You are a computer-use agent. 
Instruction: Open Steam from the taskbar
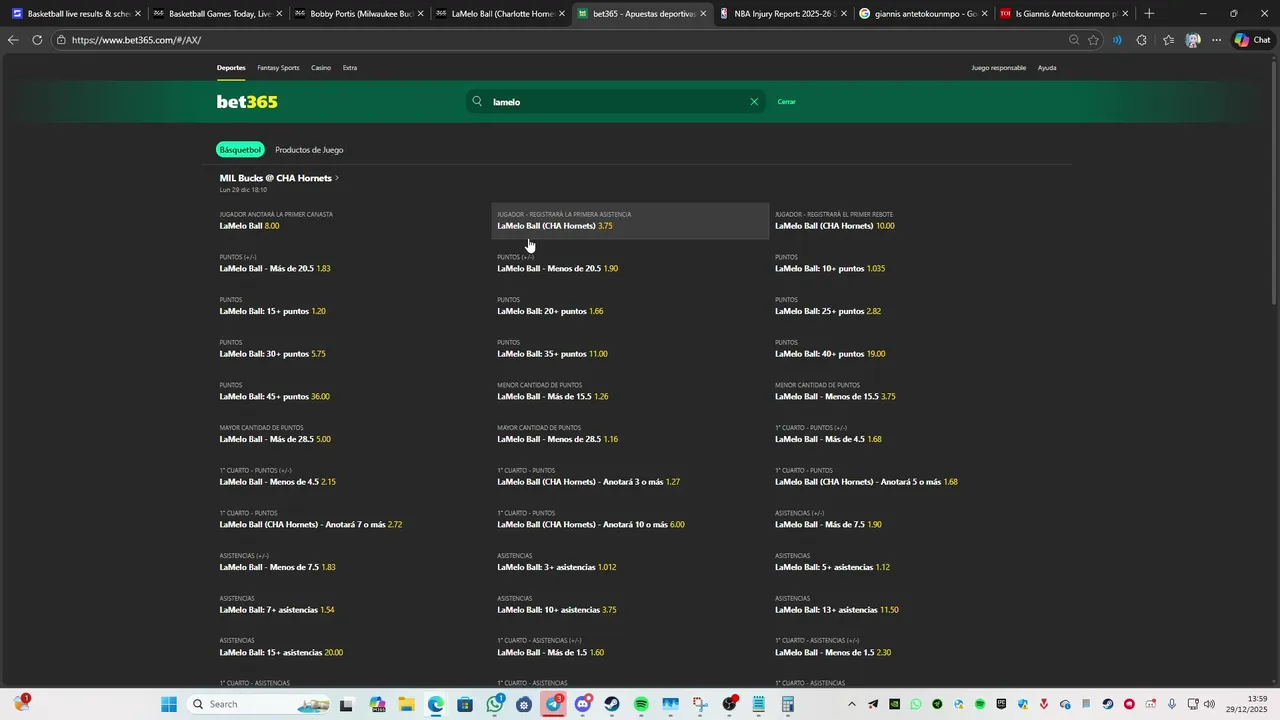(612, 704)
